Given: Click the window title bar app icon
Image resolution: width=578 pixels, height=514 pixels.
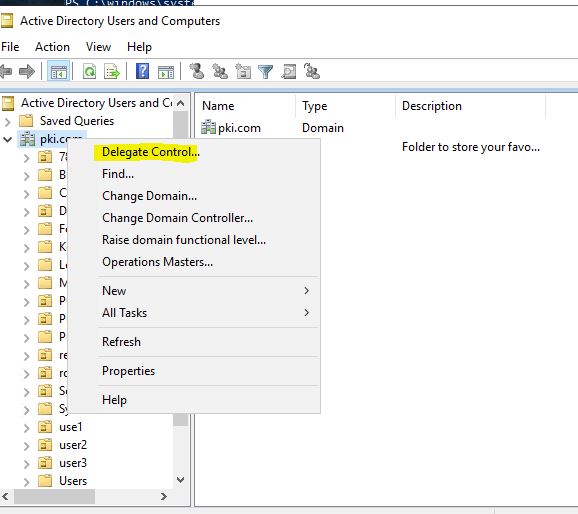Looking at the screenshot, I should 7,21.
